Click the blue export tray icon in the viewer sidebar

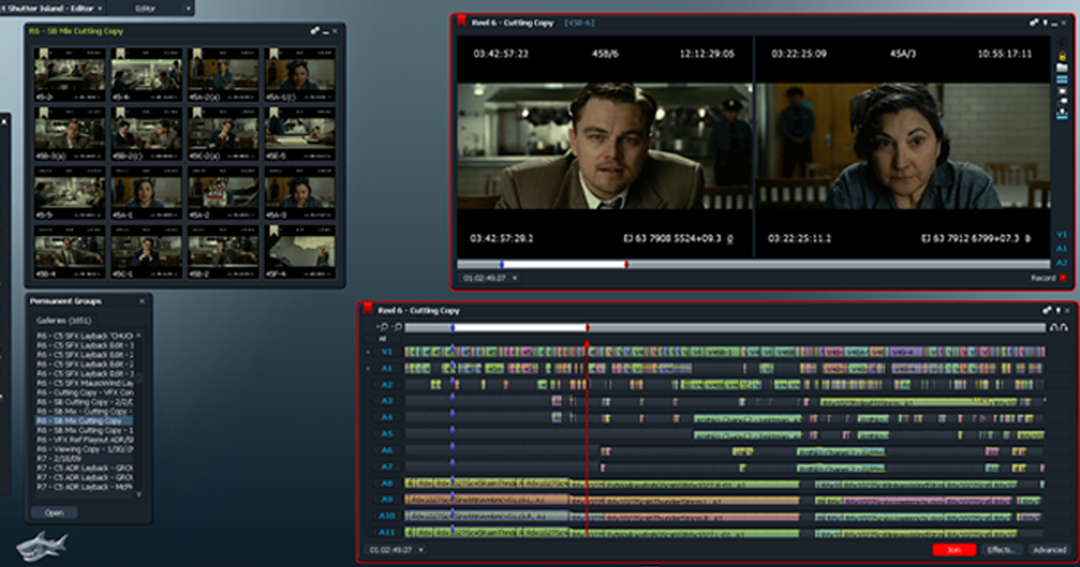(x=1062, y=114)
